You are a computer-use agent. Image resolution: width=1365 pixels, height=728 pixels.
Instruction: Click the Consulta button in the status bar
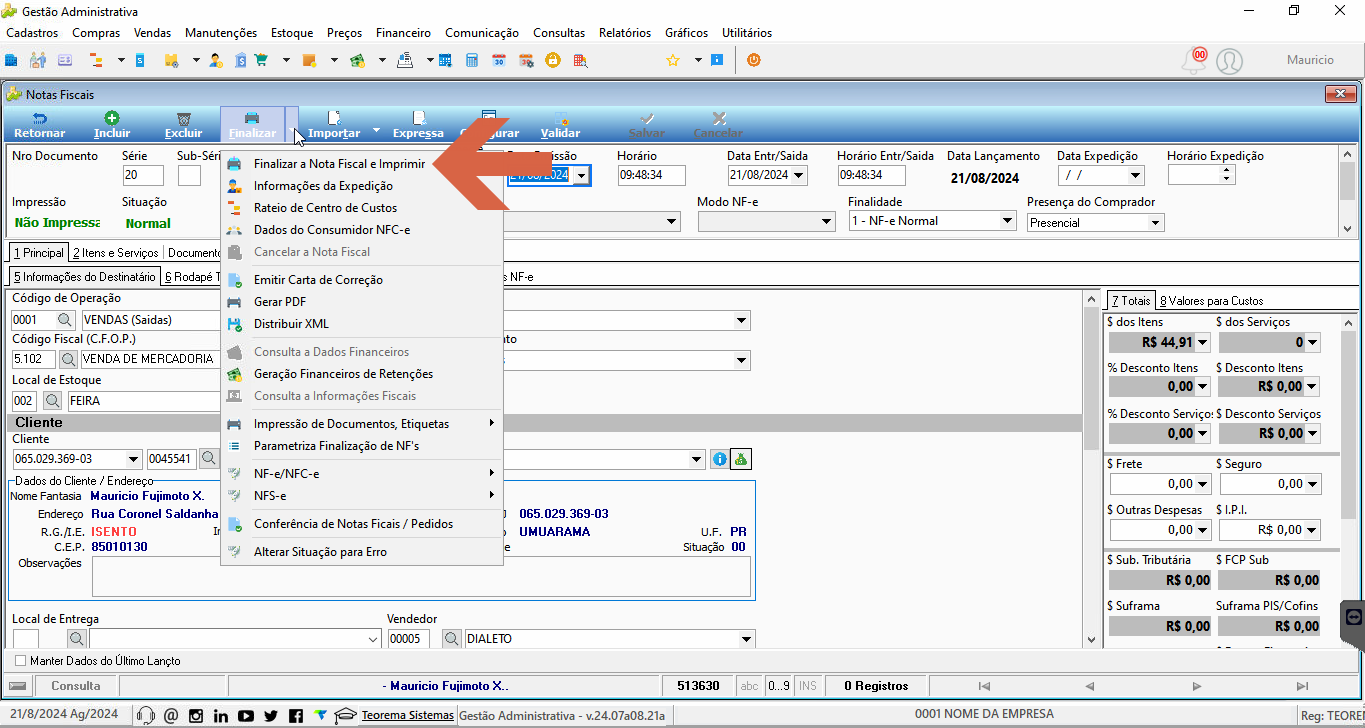76,686
